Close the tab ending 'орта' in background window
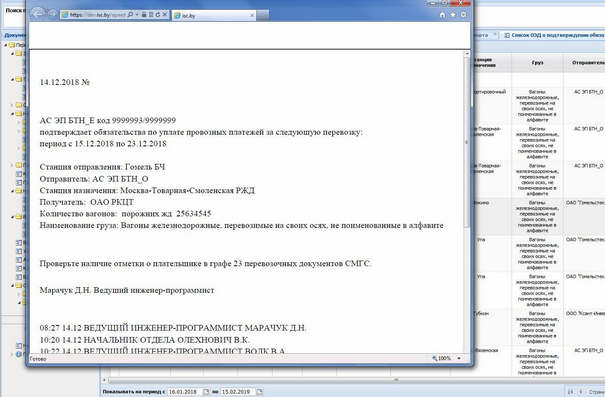This screenshot has height=397, width=605. click(x=495, y=35)
